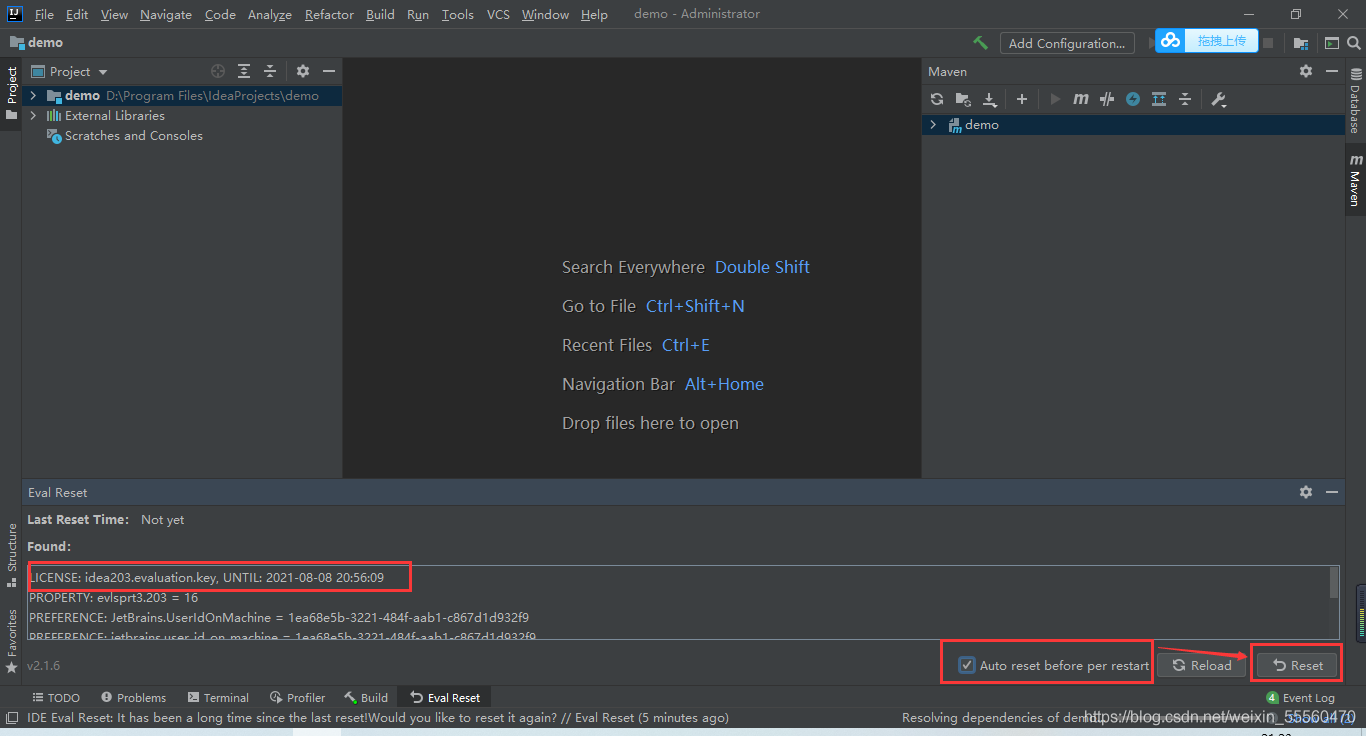The width and height of the screenshot is (1366, 736).
Task: Toggle Auto reset before per restart checkbox
Action: click(967, 665)
